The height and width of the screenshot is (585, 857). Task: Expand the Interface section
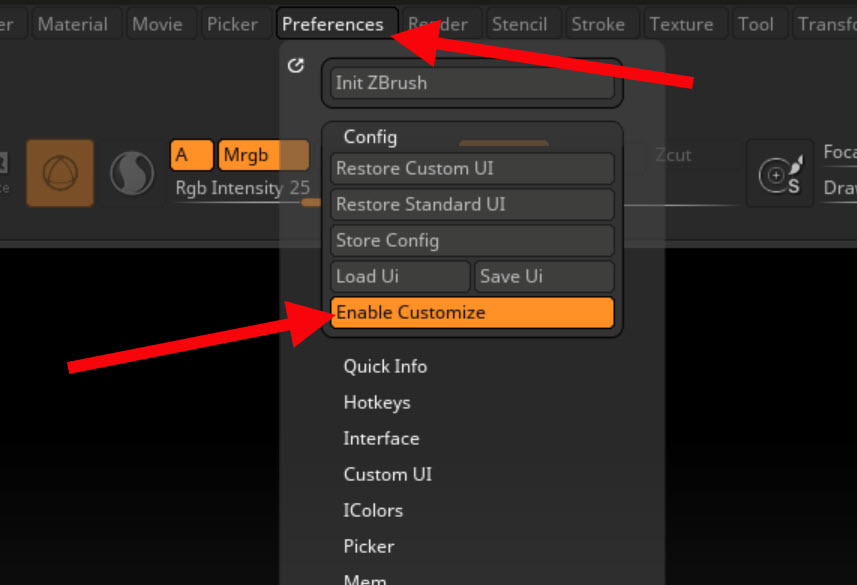click(381, 438)
